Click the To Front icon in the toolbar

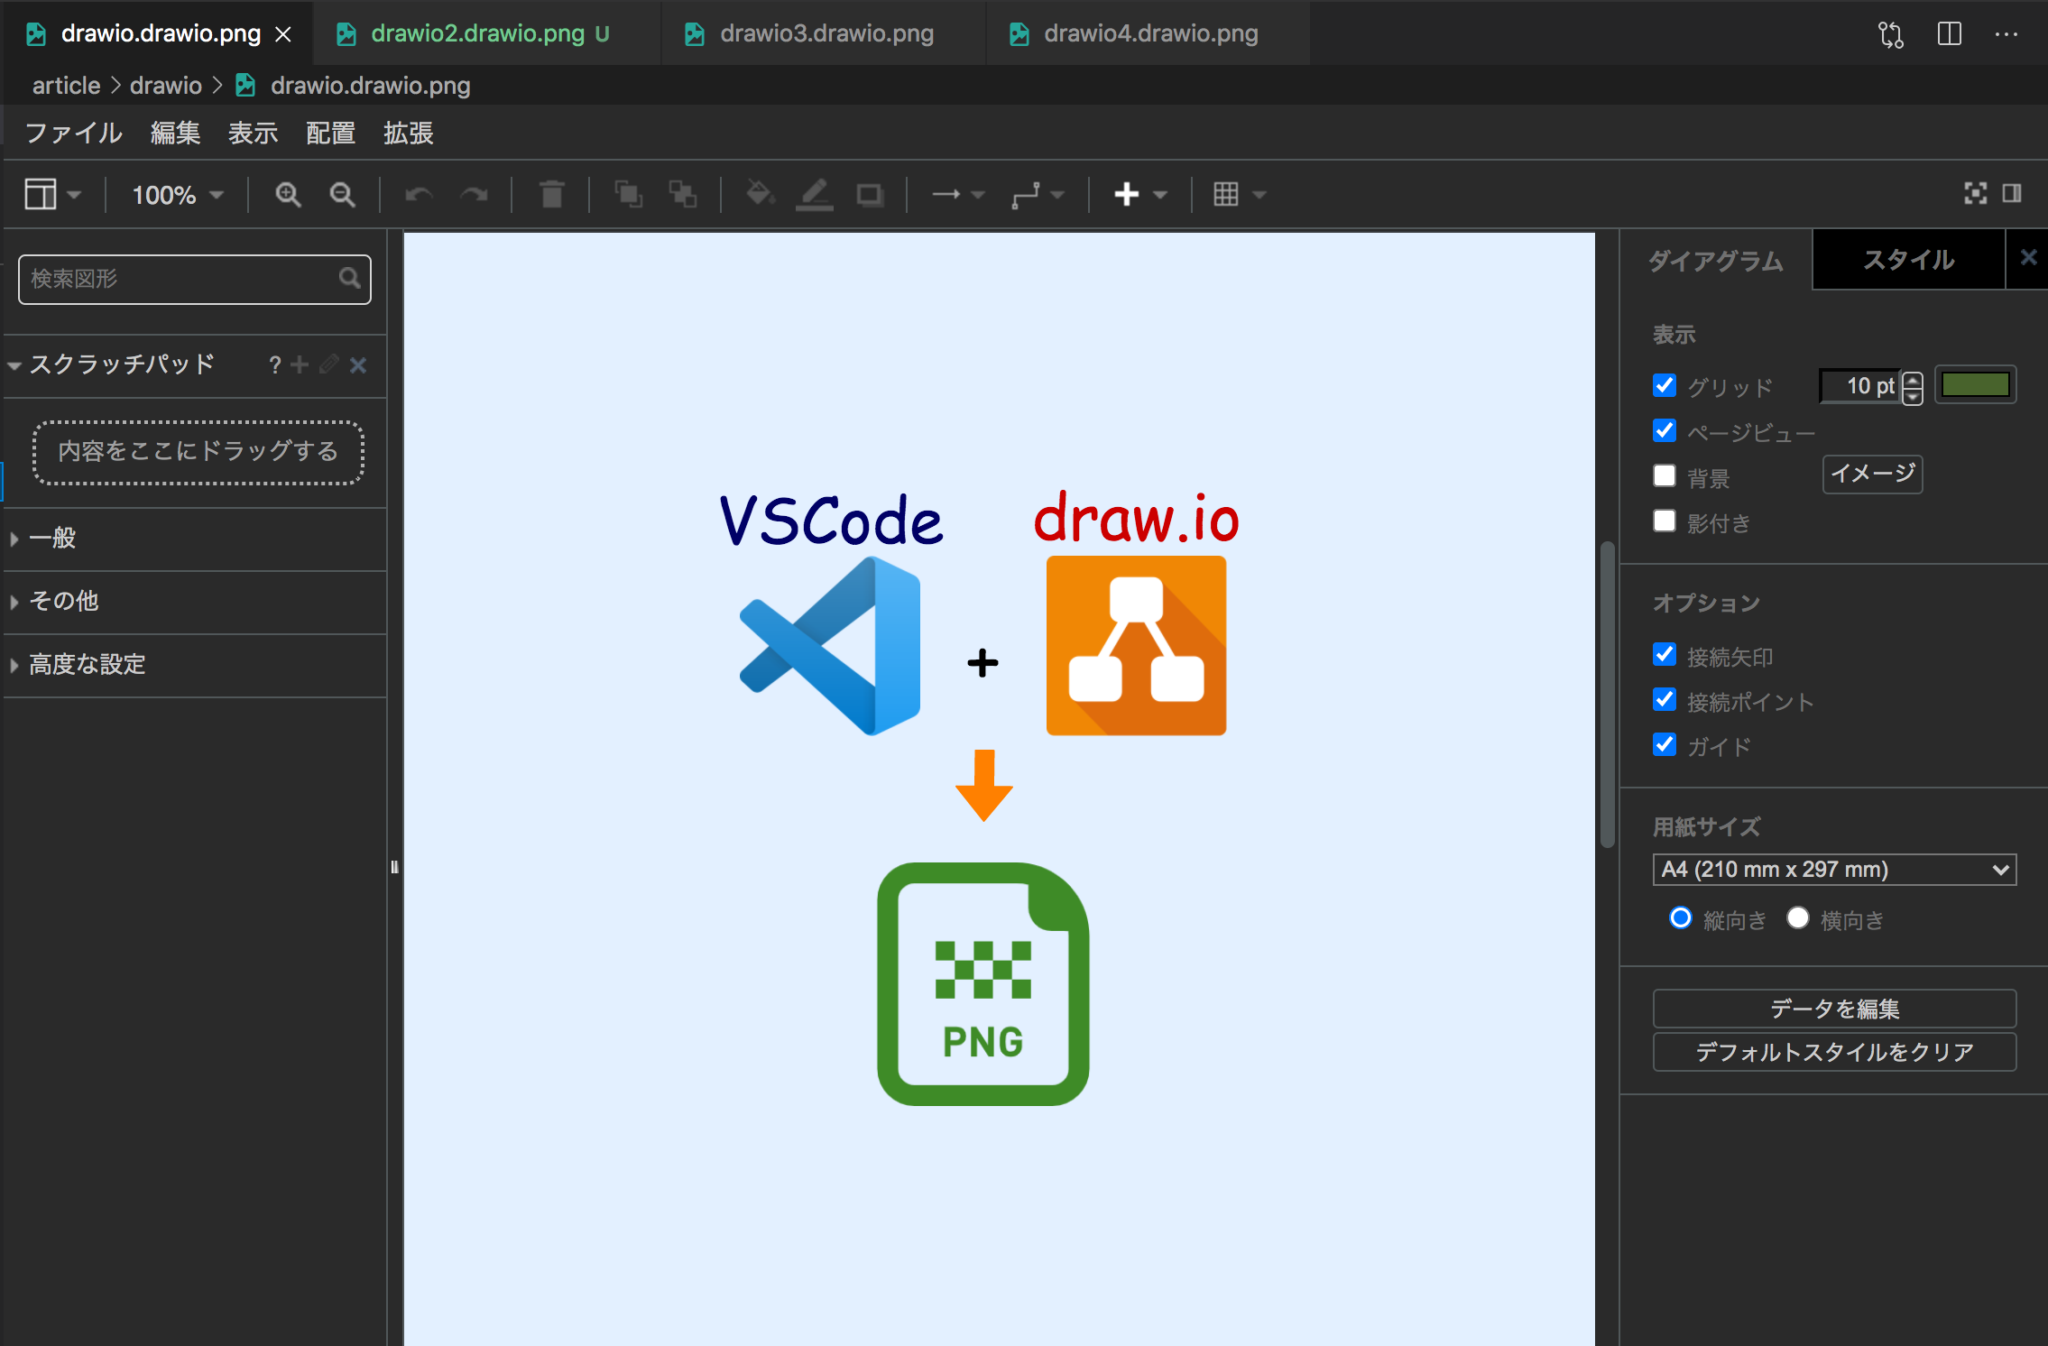628,194
